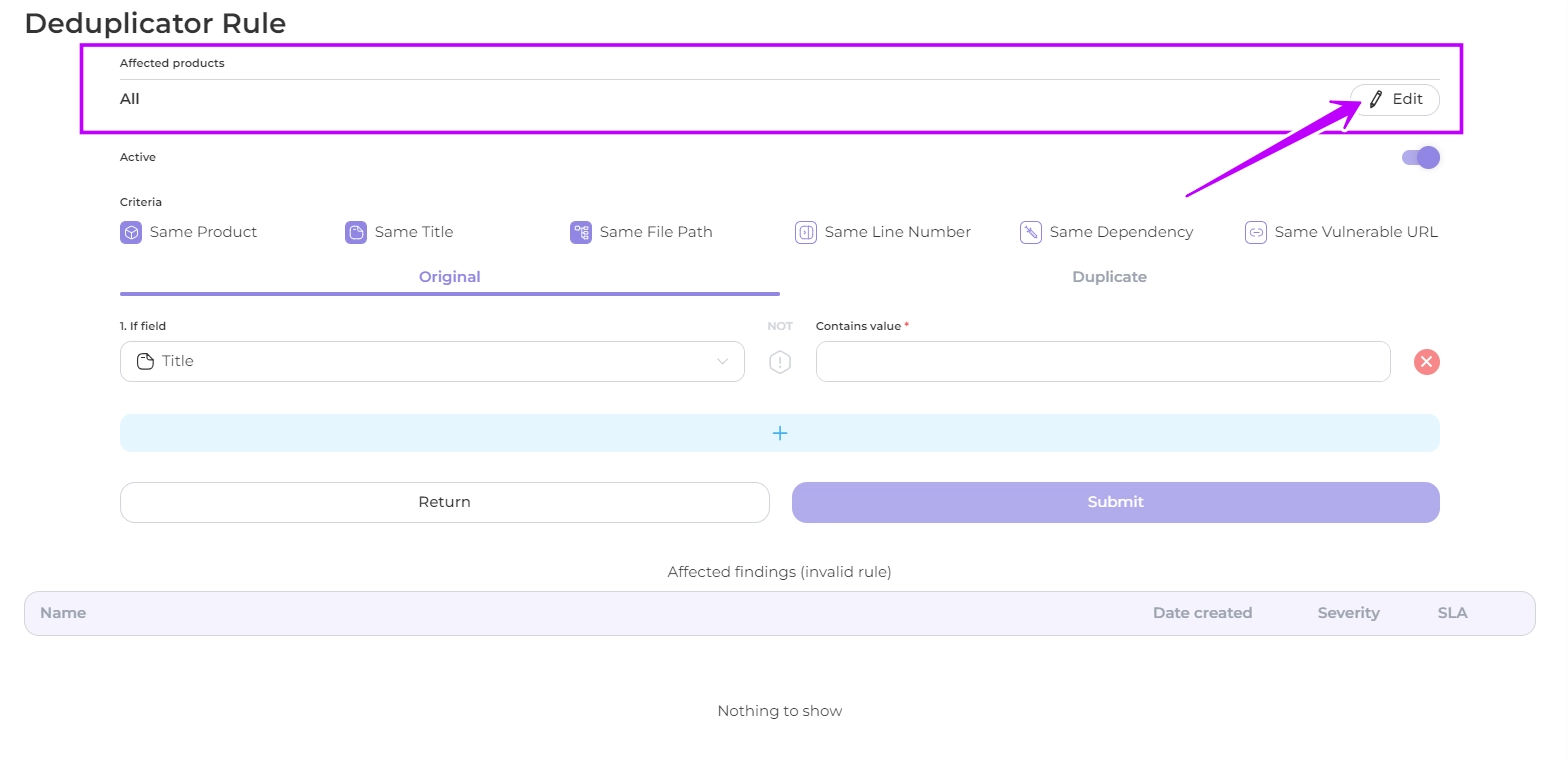Viewport: 1568px width, 761px height.
Task: Click the pencil Edit button for affected products
Action: point(1394,99)
